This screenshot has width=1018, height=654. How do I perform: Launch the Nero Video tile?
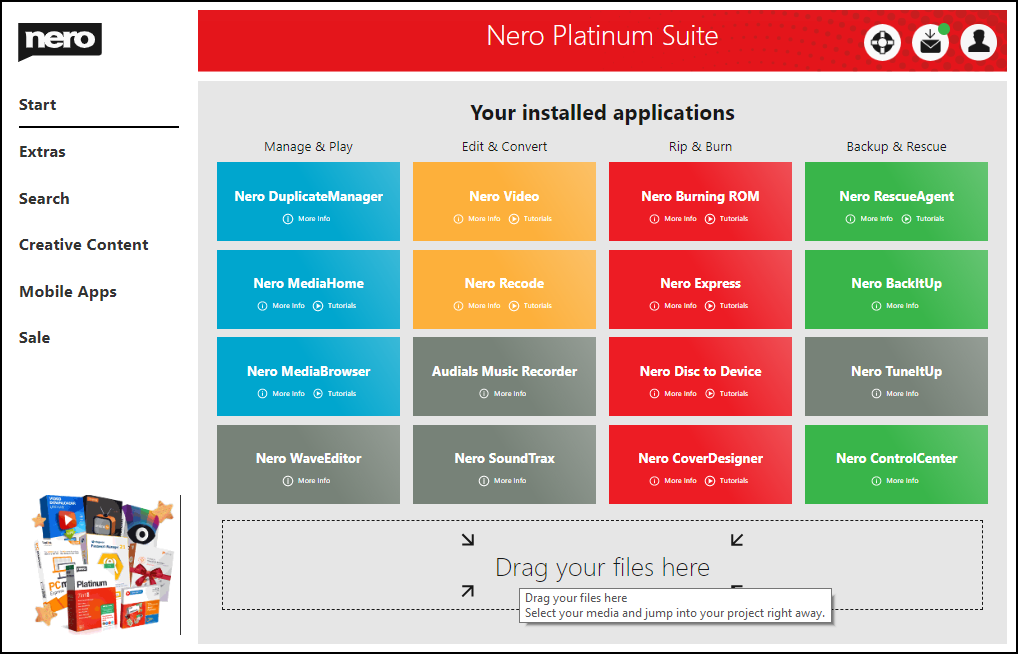point(504,201)
